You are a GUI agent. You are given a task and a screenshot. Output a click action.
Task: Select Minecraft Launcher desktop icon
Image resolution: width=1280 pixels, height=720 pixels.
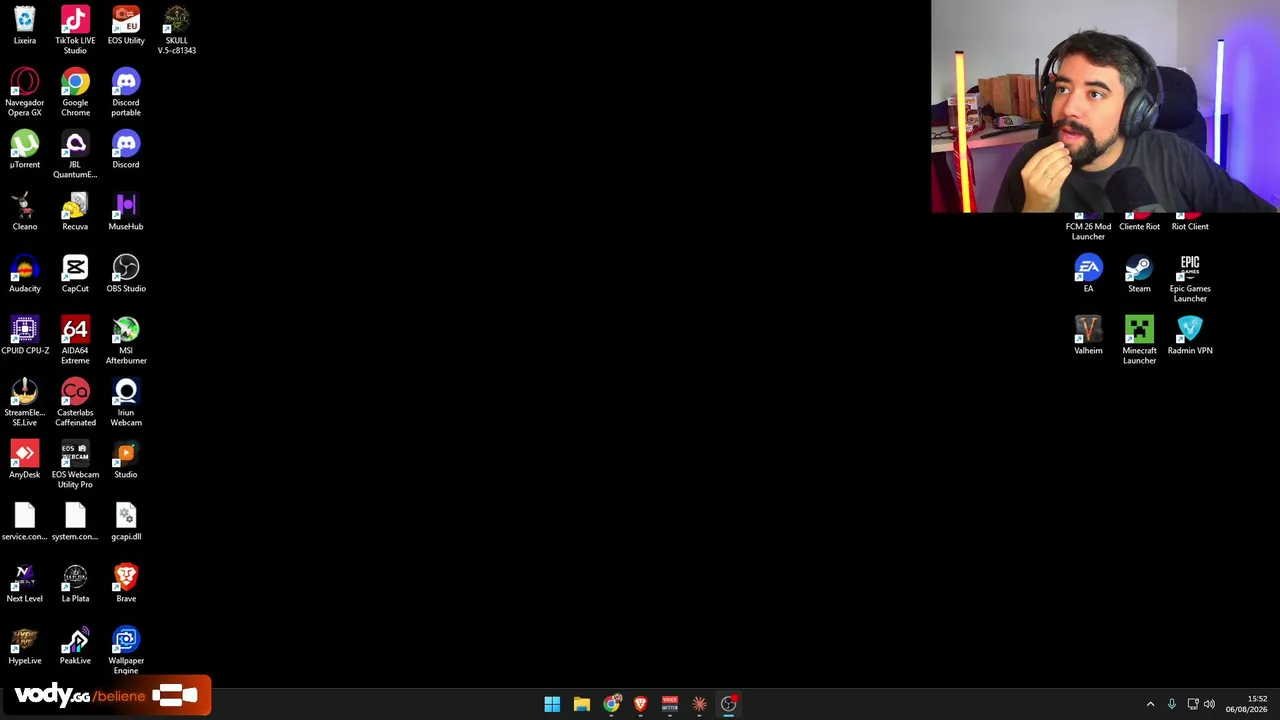coord(1139,330)
